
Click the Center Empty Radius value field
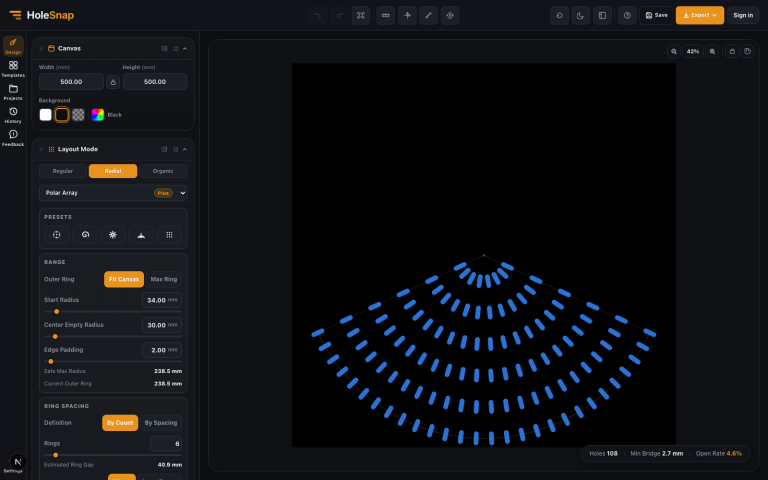[162, 325]
